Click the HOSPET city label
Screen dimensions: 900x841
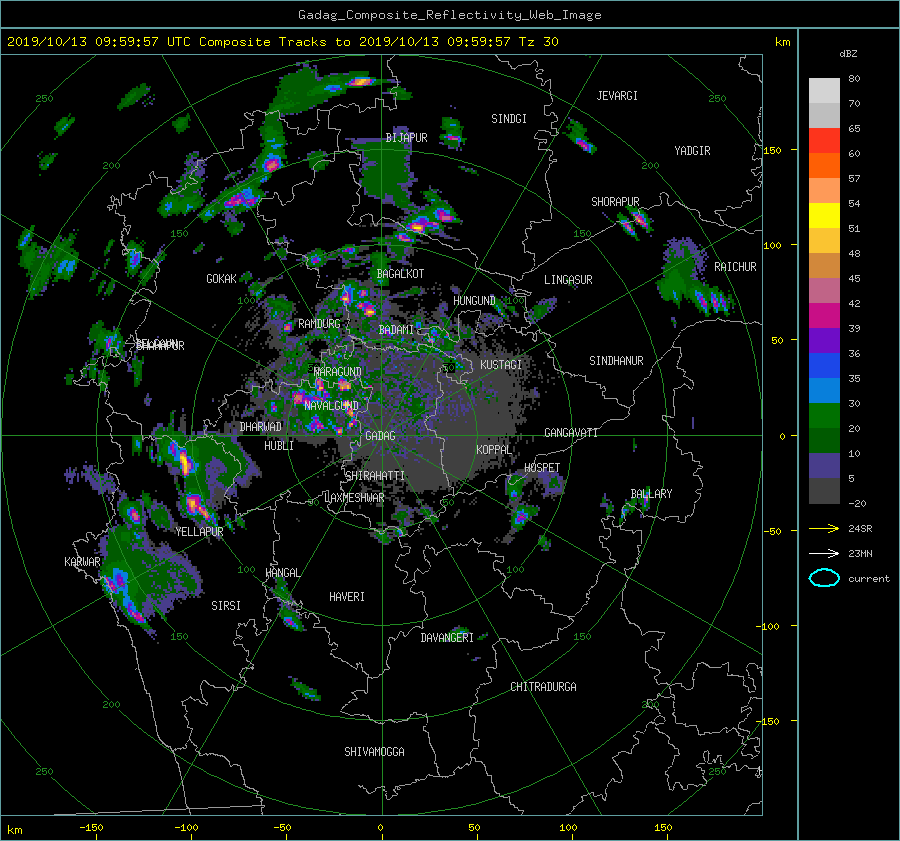[542, 468]
